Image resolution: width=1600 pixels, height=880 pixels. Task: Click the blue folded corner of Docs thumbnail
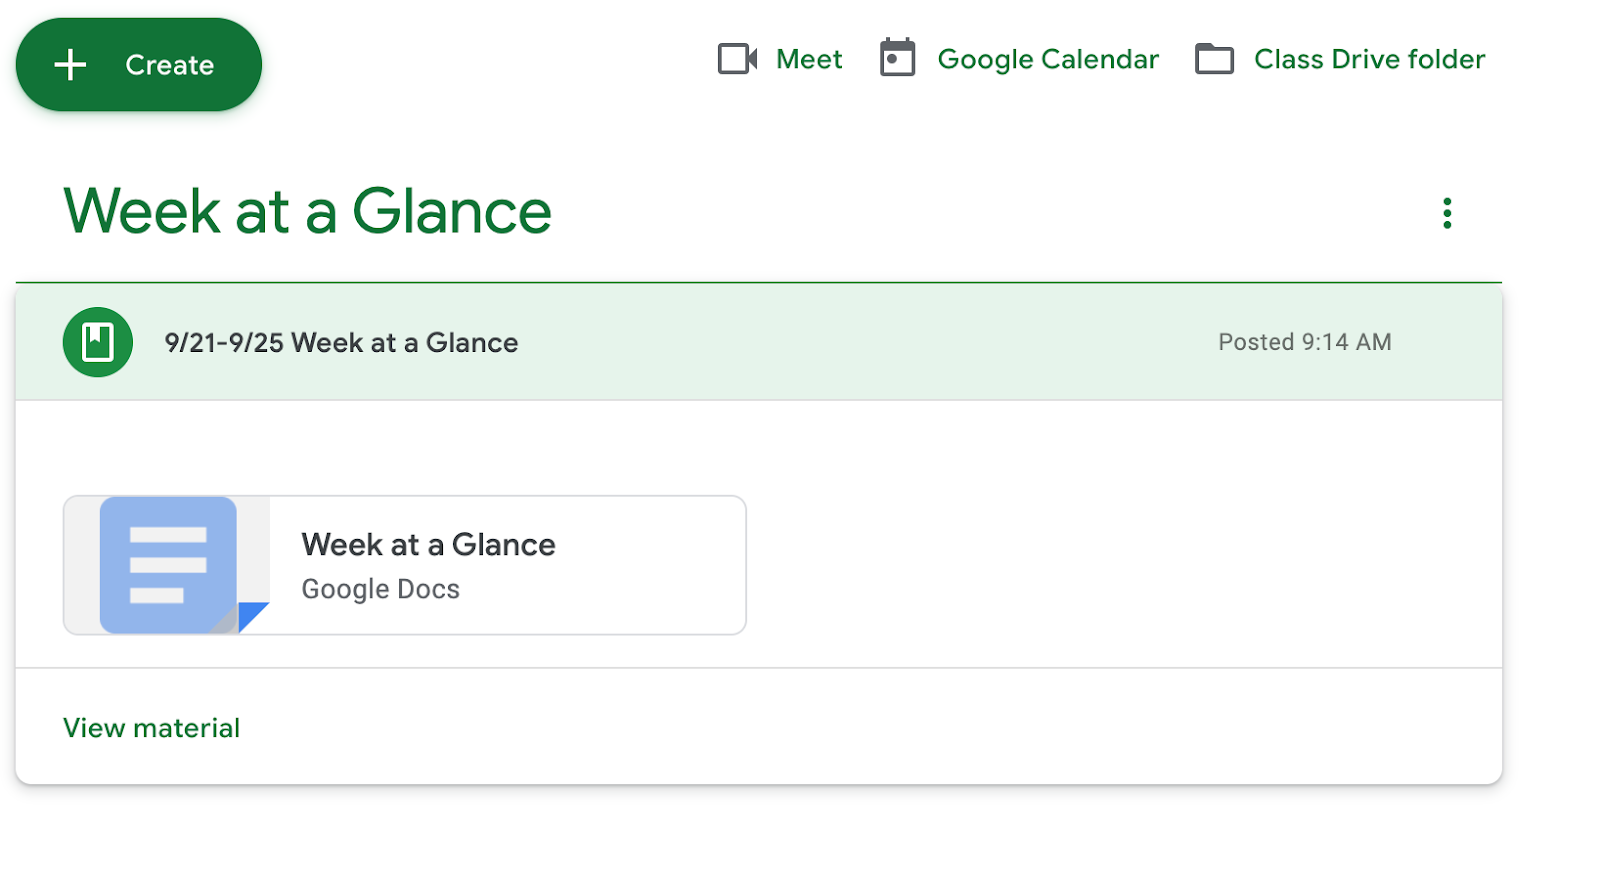(x=252, y=616)
